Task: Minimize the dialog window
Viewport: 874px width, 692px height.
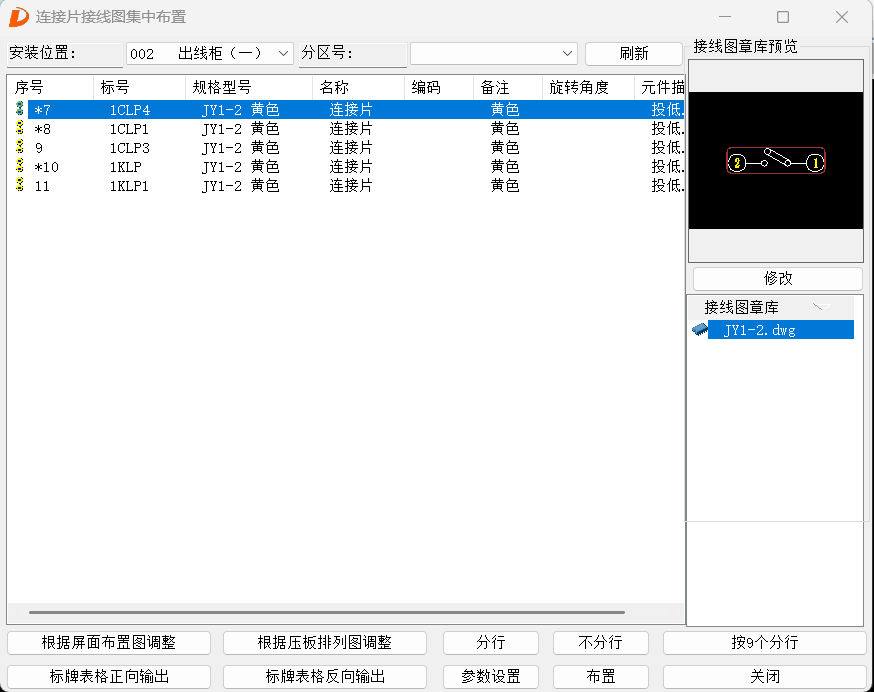Action: 725,17
